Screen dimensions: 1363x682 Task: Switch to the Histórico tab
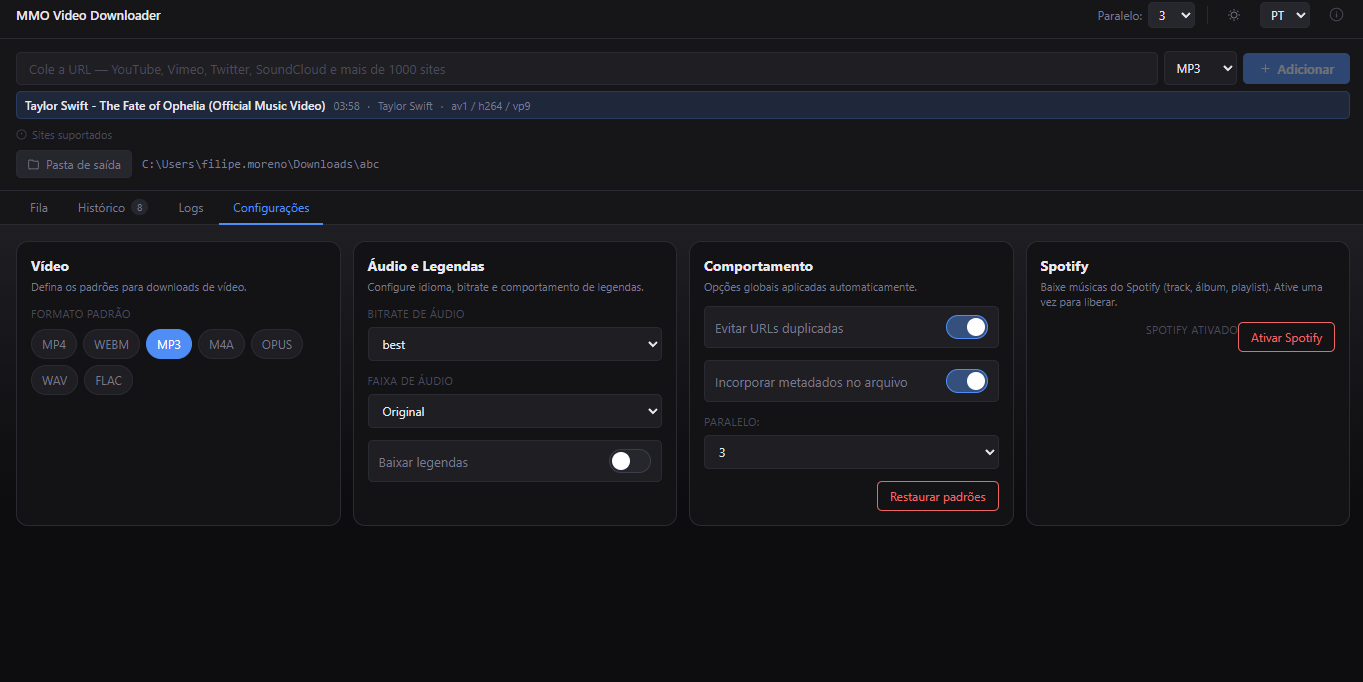click(112, 208)
